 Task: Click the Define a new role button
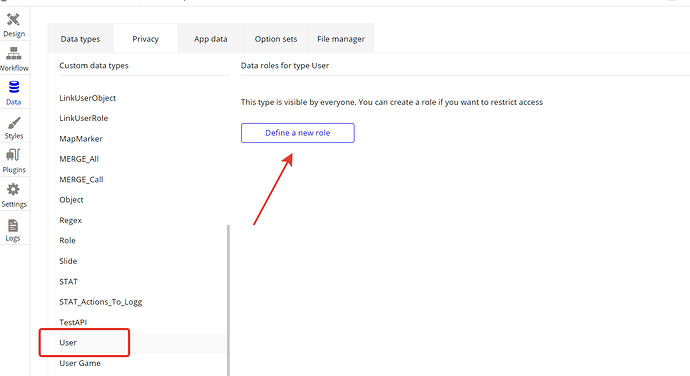click(x=297, y=133)
